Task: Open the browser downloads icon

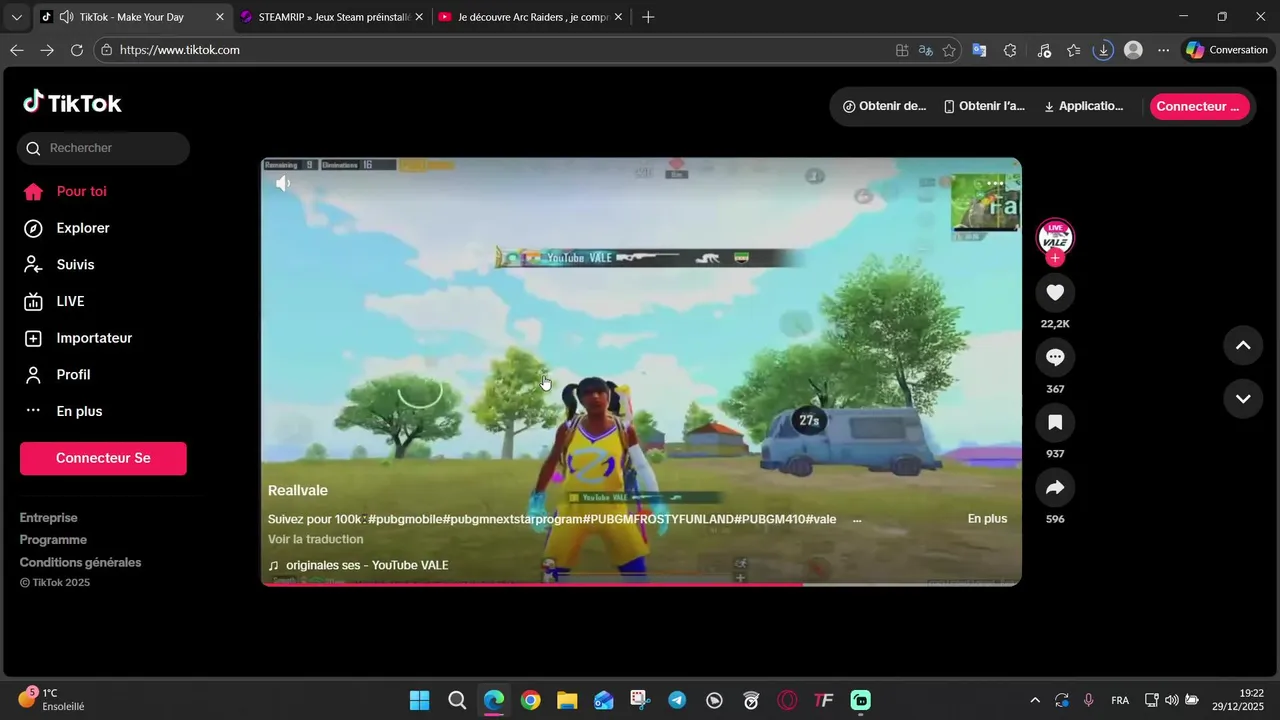Action: (x=1103, y=50)
